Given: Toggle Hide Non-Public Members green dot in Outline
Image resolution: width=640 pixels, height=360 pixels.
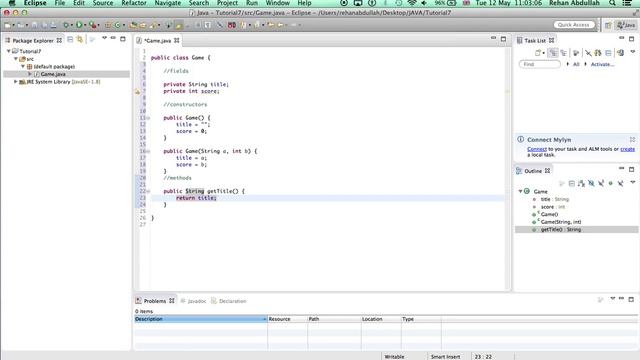Looking at the screenshot, I should (x=610, y=183).
